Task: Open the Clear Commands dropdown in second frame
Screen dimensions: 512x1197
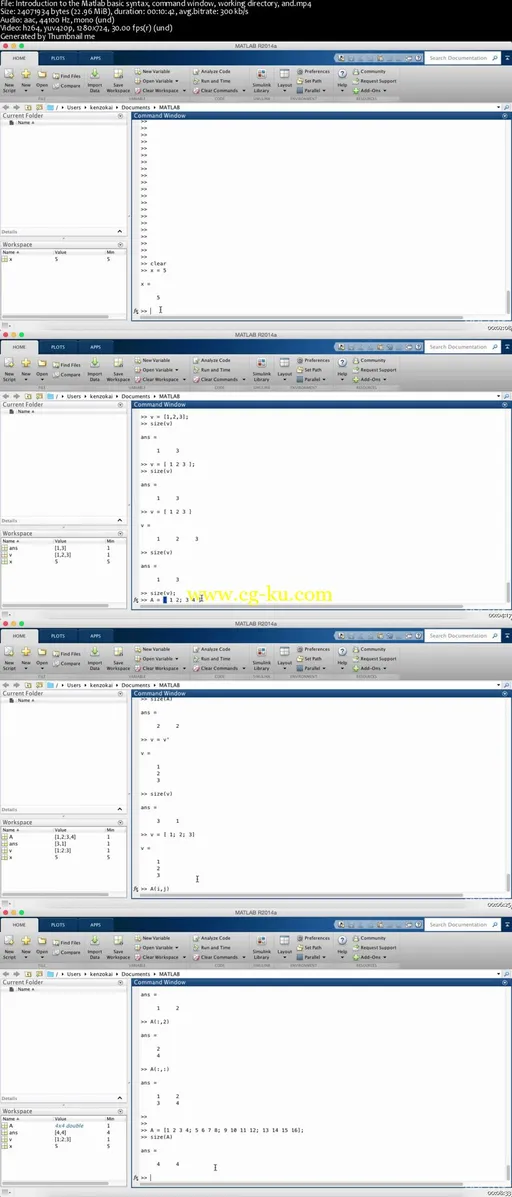Action: point(220,379)
